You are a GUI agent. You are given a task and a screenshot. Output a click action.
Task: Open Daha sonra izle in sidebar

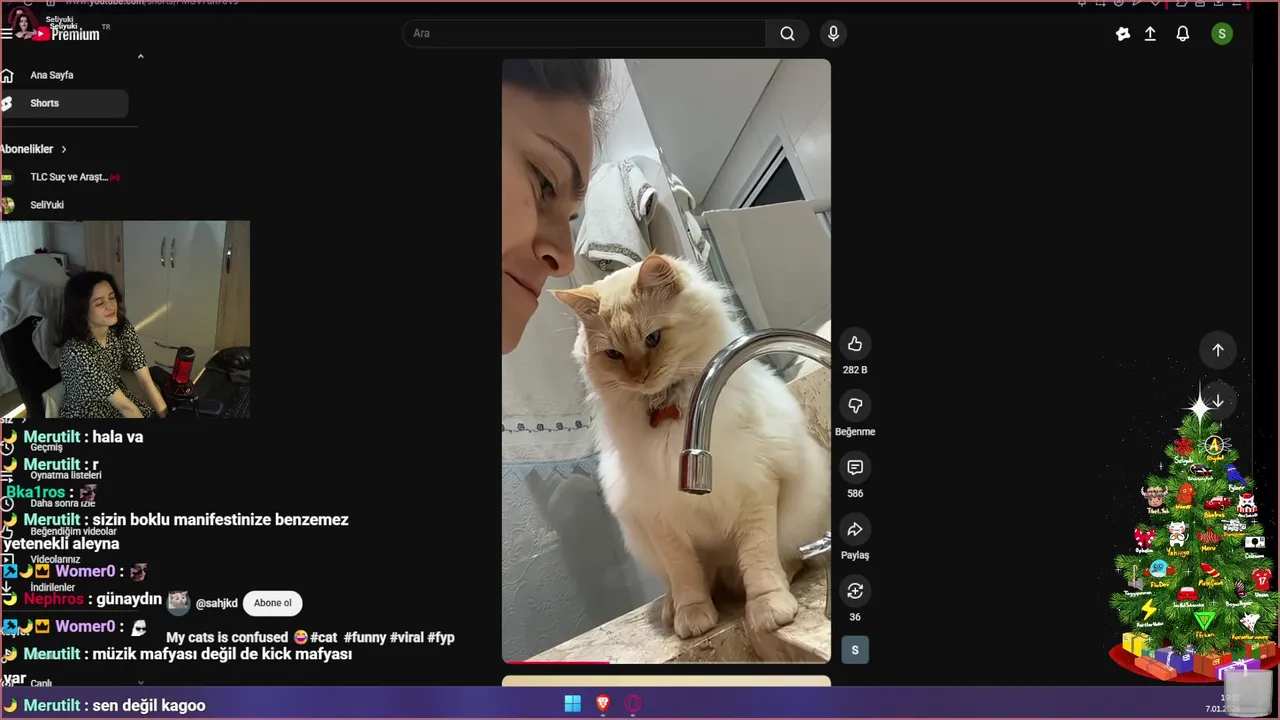62,504
